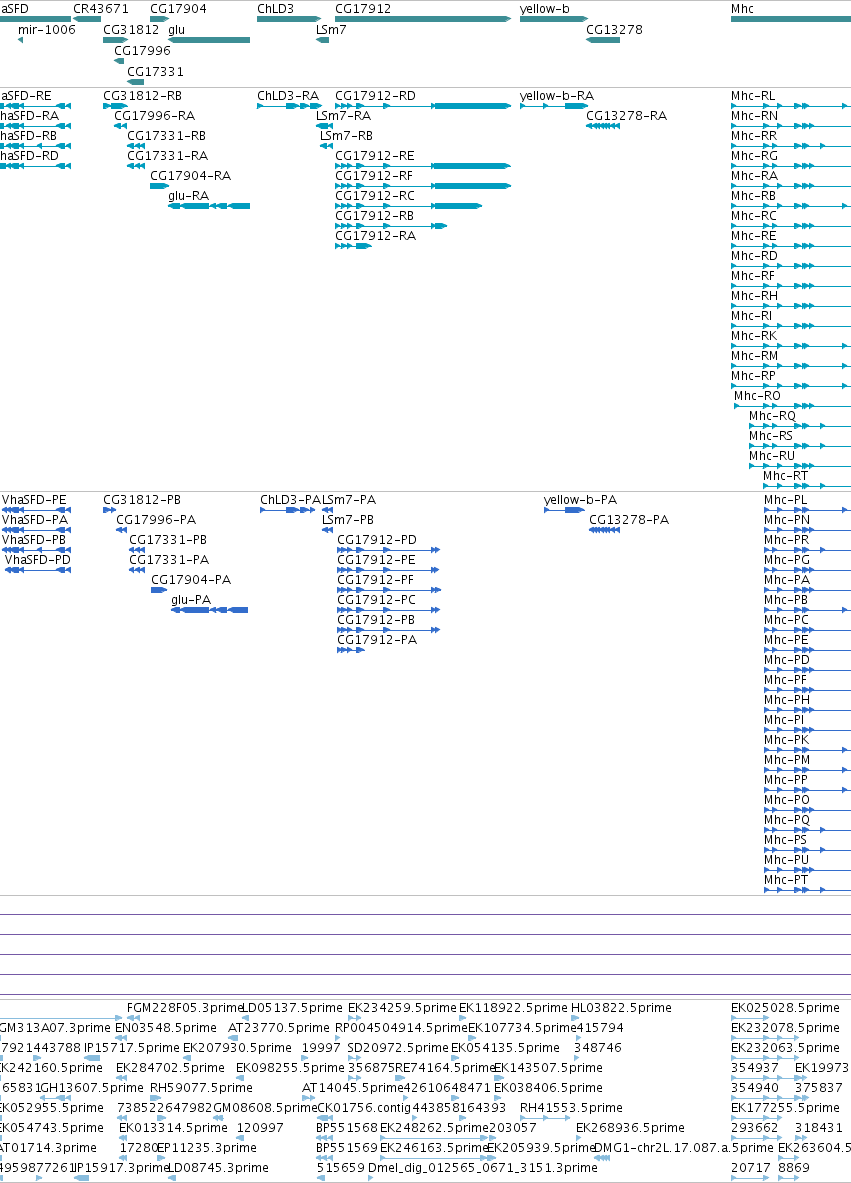Select EST AT23770.5prime label
The height and width of the screenshot is (1183, 851).
(279, 1028)
